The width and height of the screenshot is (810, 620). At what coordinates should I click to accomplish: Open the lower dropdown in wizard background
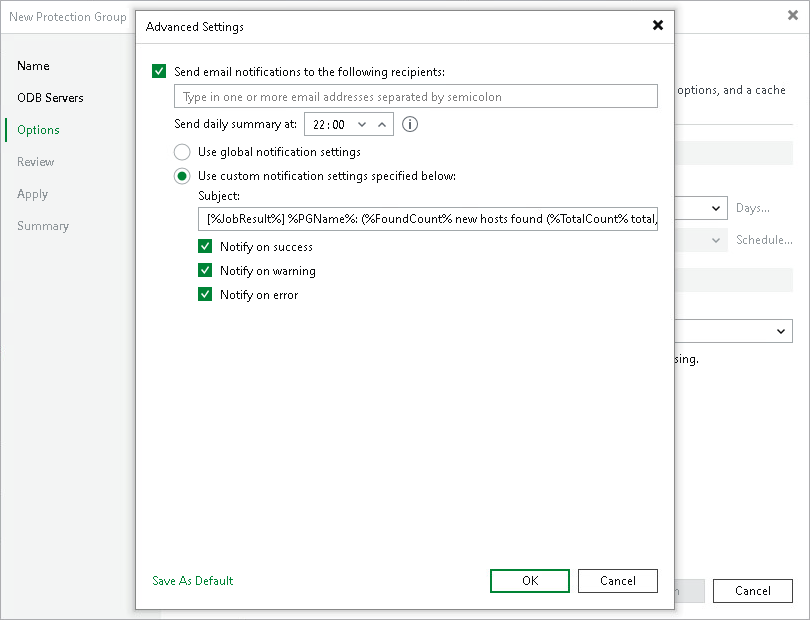pos(780,331)
